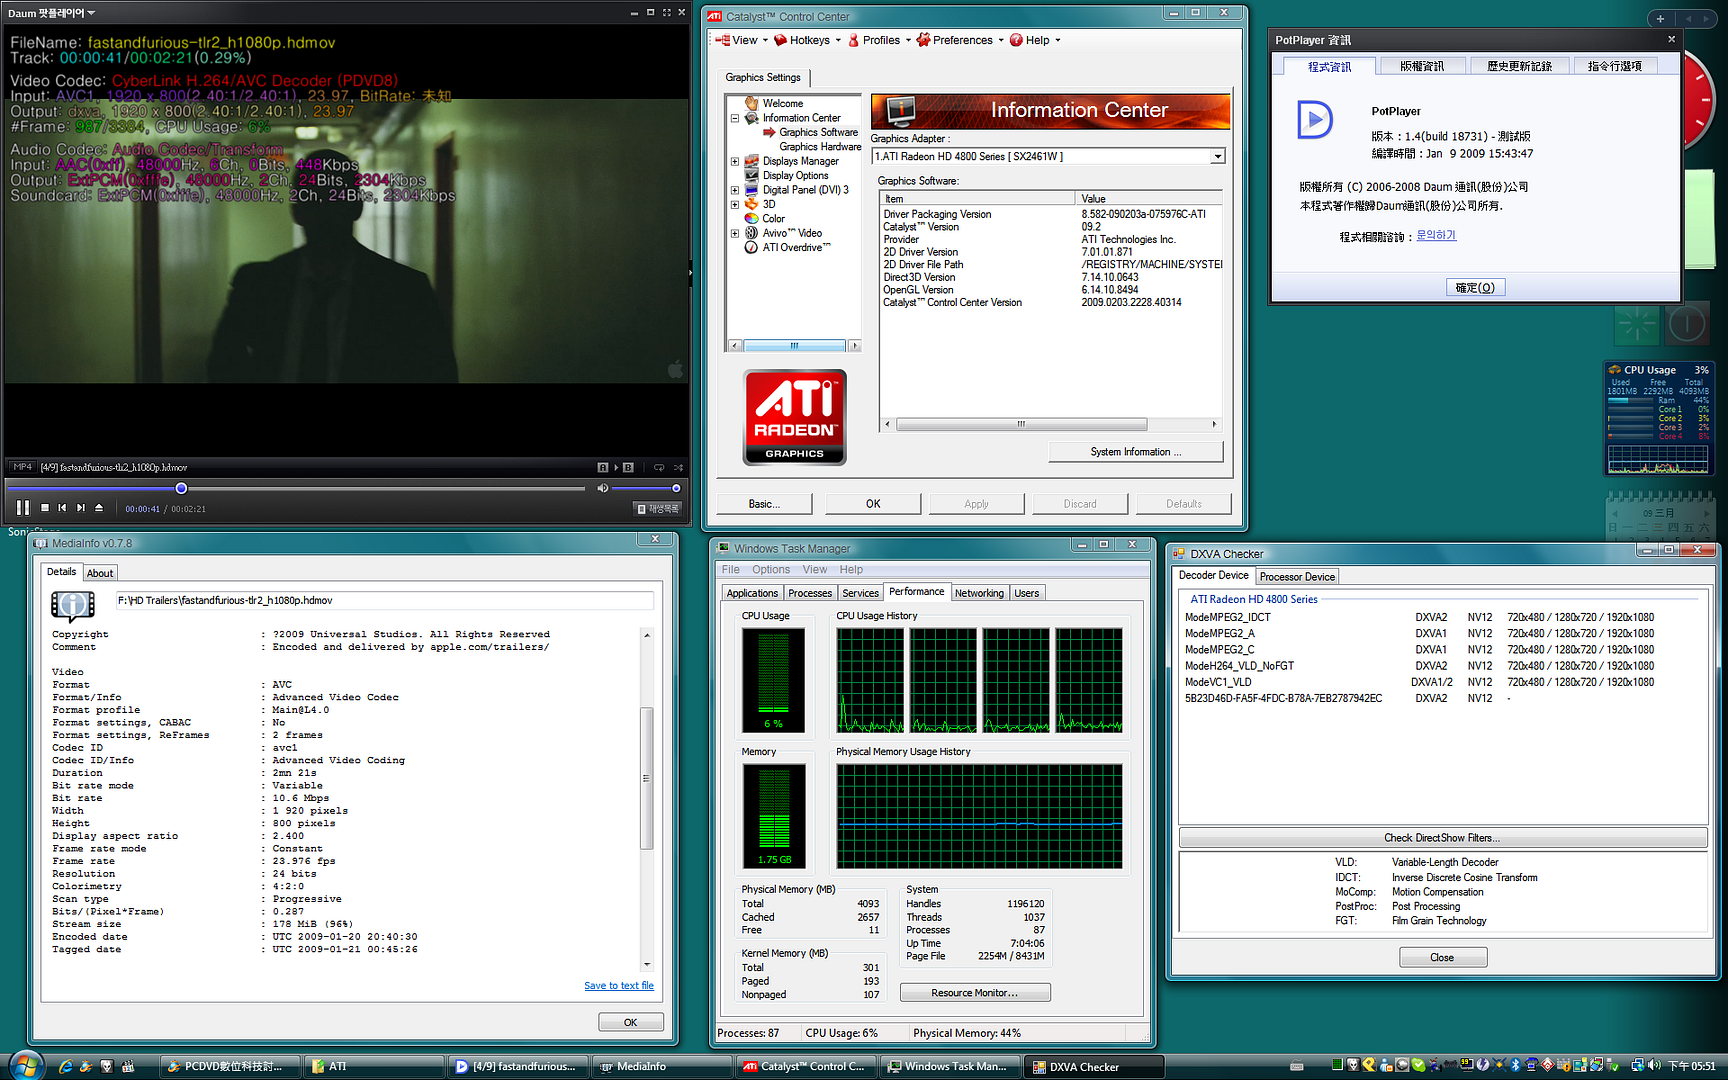
Task: Open the Daum PotPlayer title menu arrow
Action: tap(91, 13)
